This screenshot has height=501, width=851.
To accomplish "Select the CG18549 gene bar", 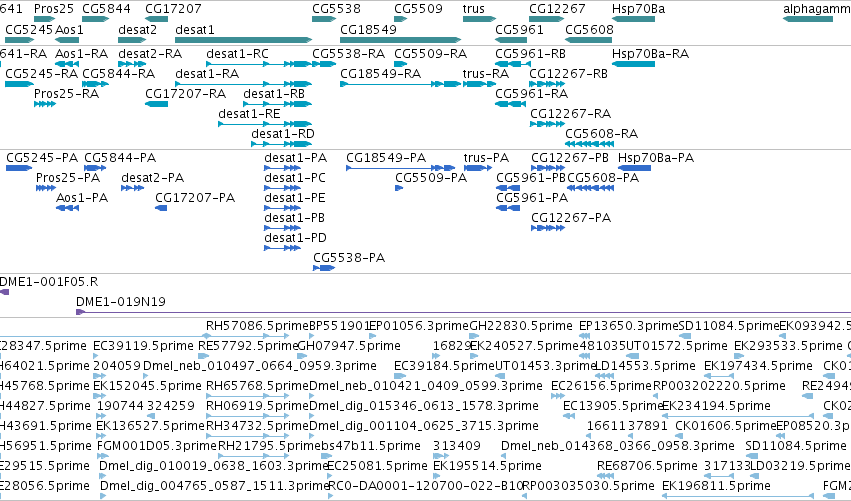I will point(401,40).
